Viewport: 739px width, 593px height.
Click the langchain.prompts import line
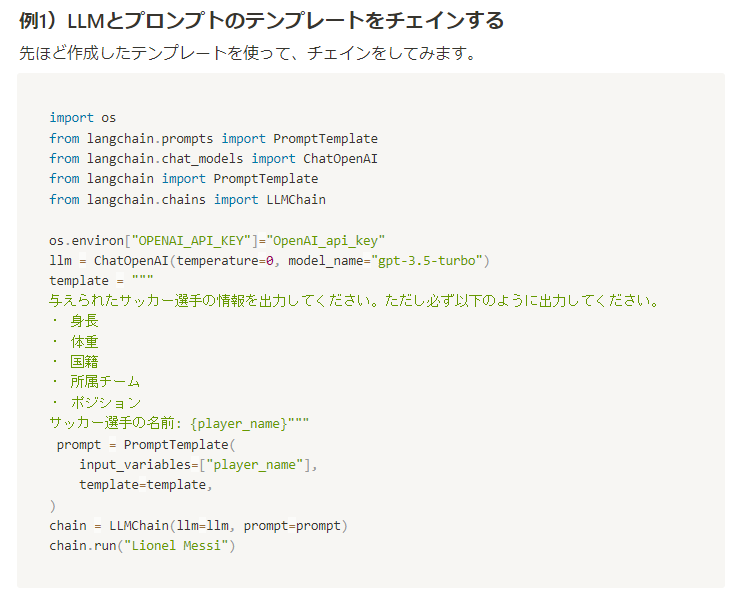213,138
